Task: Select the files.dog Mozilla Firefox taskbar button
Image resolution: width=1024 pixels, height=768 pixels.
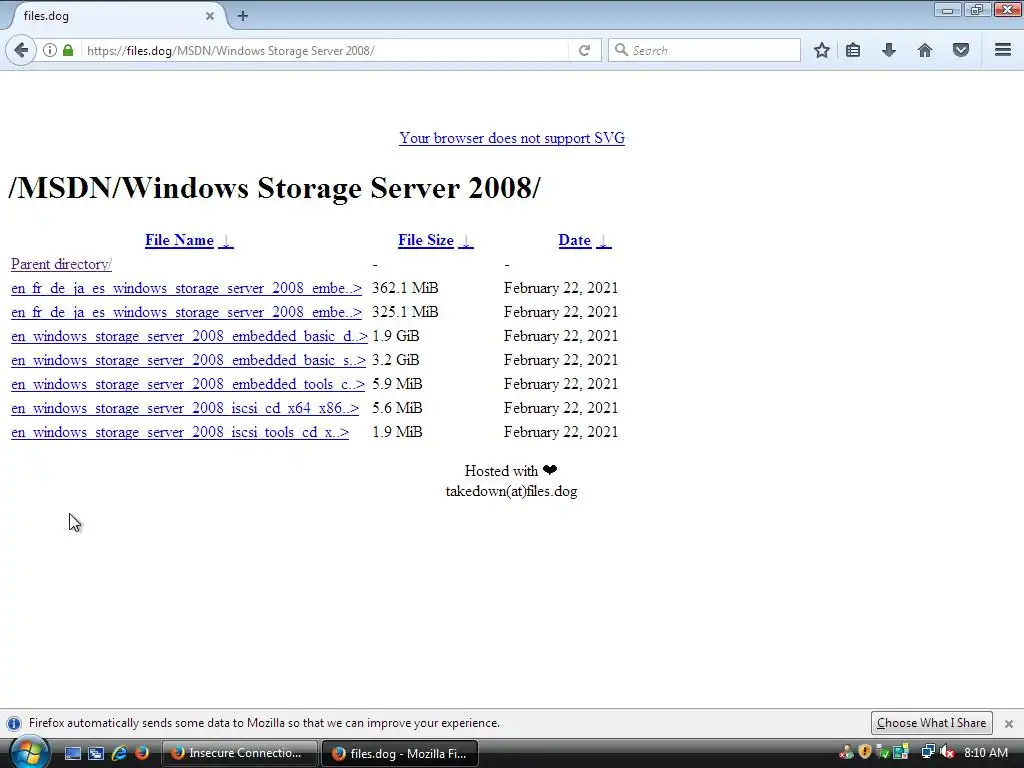Action: [x=400, y=753]
